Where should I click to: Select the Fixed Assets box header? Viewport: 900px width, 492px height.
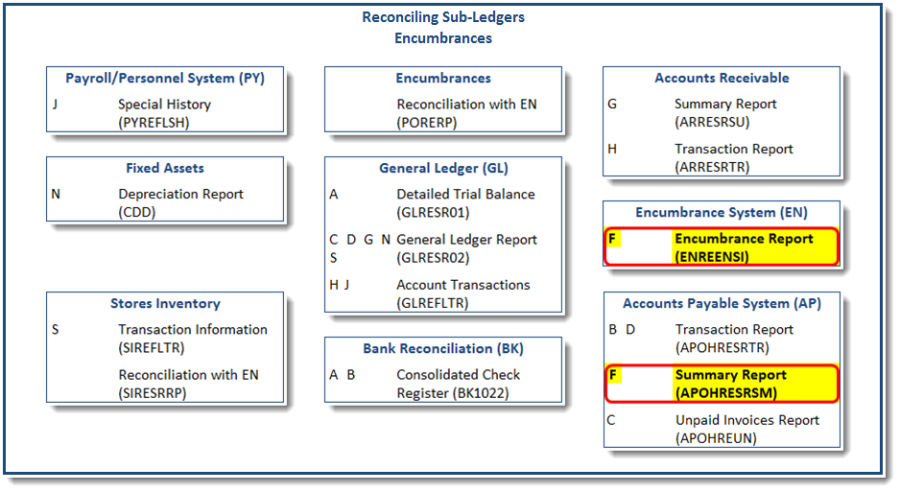pyautogui.click(x=165, y=168)
